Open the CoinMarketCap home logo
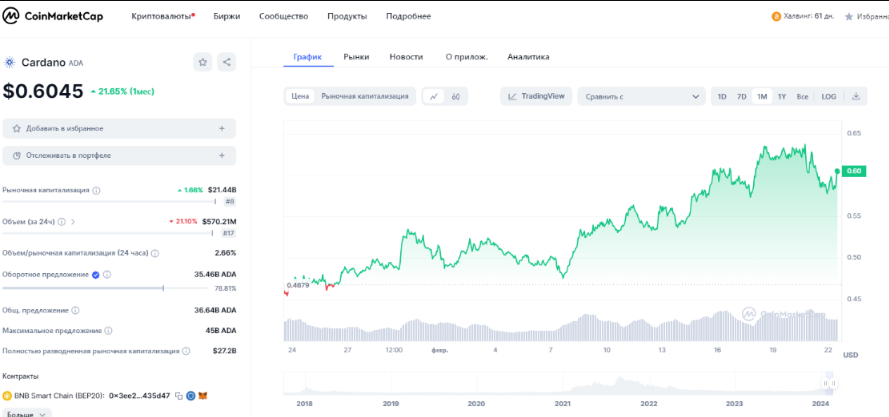Screen dimensions: 889x417 click(x=53, y=16)
